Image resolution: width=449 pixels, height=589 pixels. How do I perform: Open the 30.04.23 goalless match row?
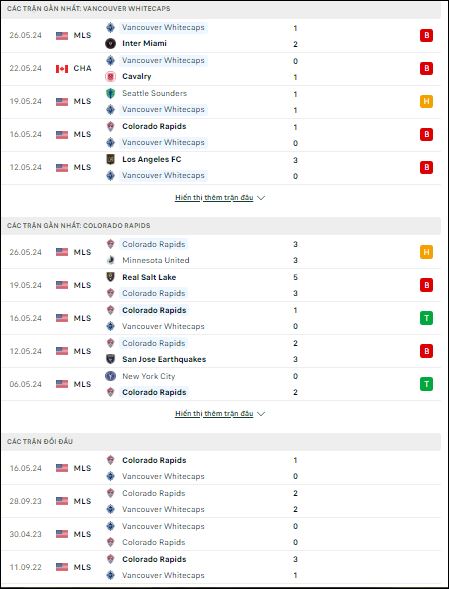coord(221,534)
